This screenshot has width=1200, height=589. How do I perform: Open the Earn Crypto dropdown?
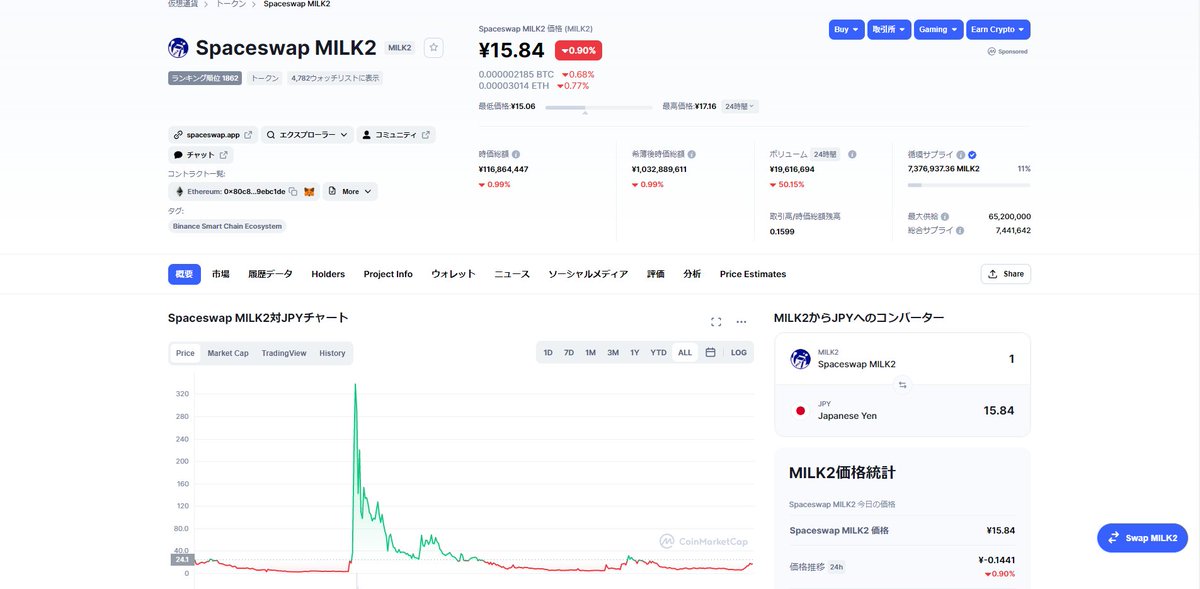[998, 30]
